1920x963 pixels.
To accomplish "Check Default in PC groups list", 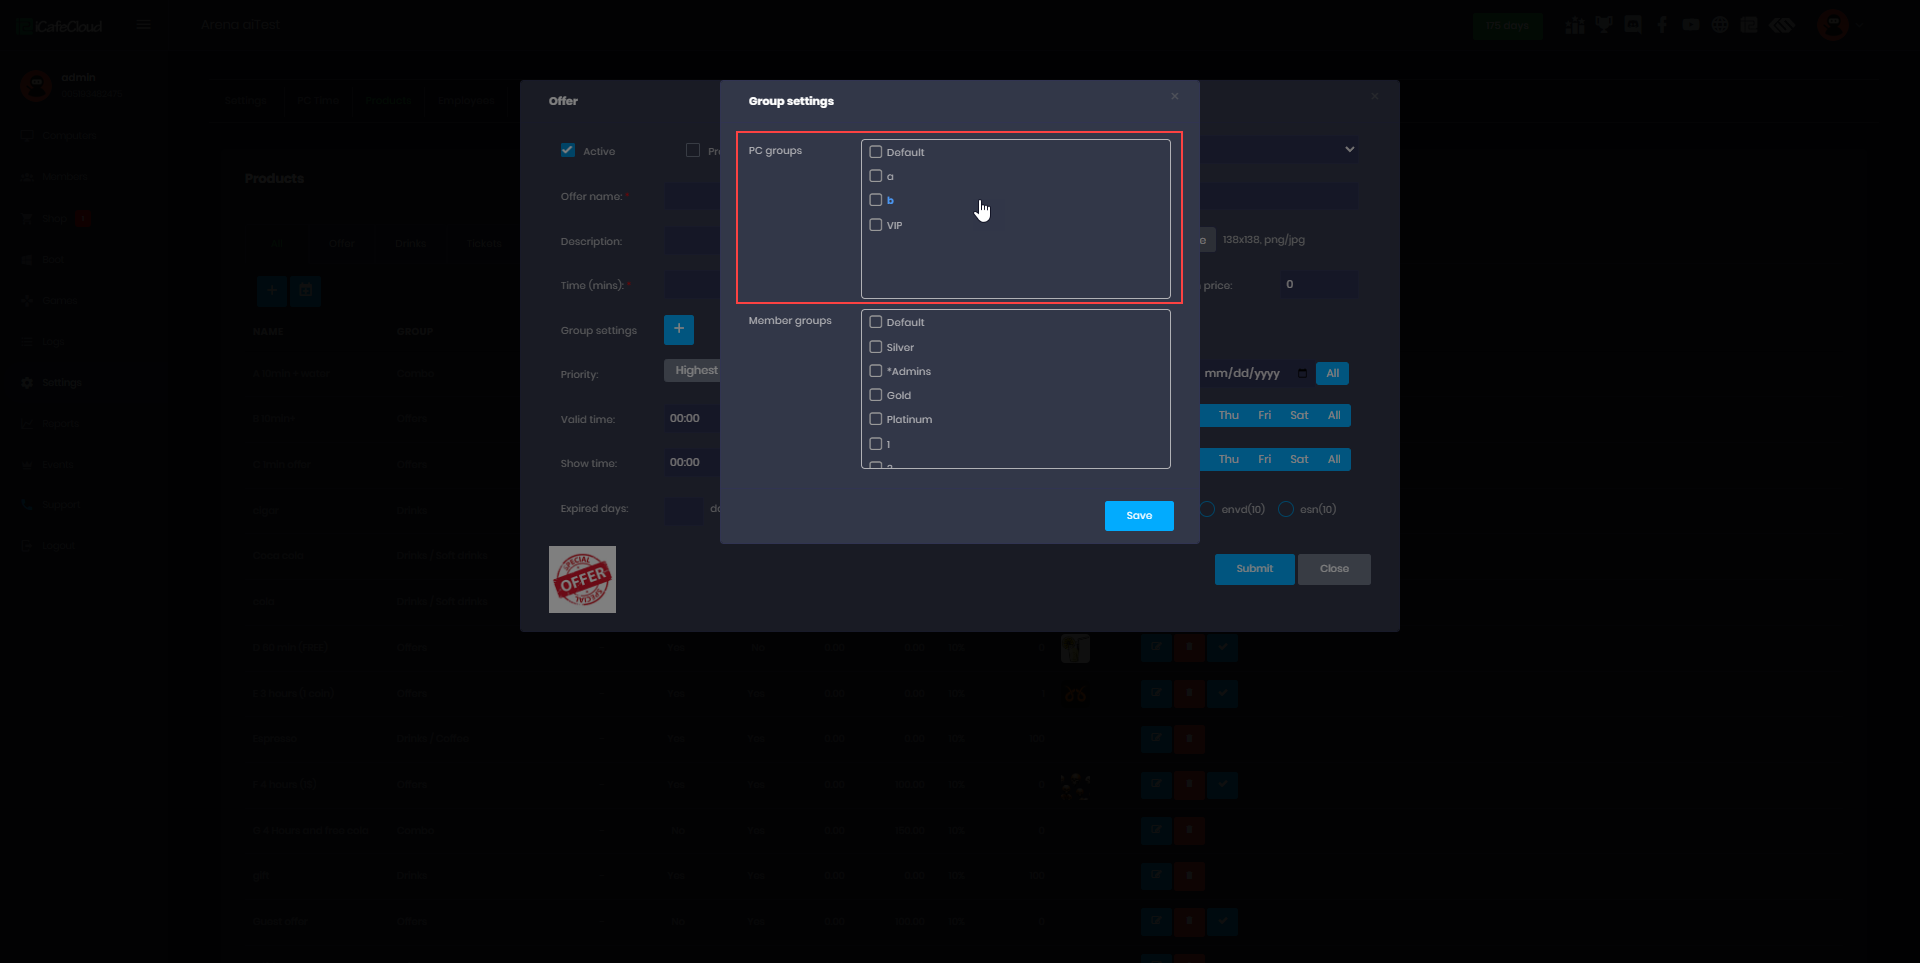I will tap(876, 152).
